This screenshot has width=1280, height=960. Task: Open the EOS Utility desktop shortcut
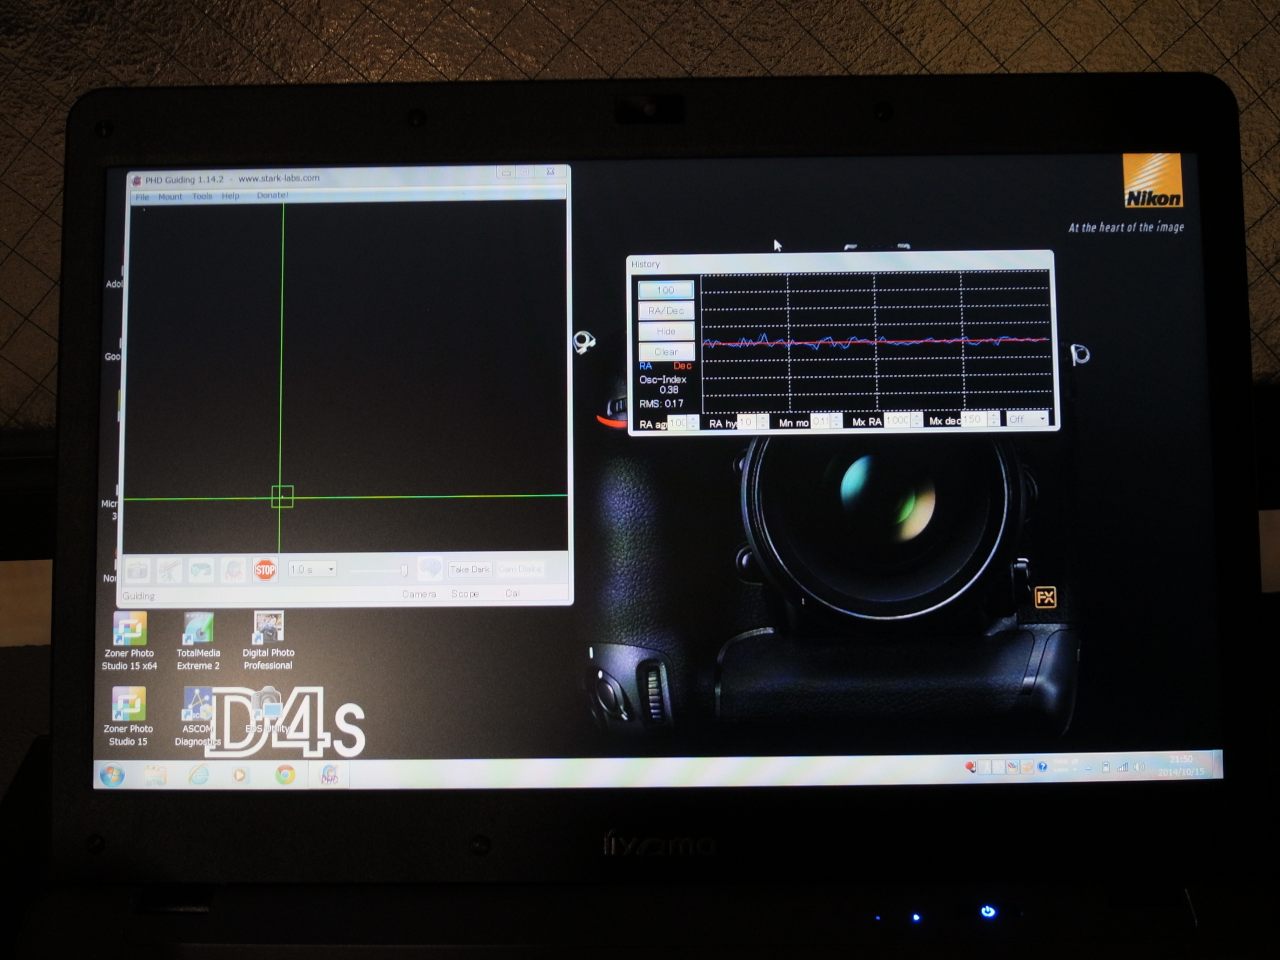[267, 712]
